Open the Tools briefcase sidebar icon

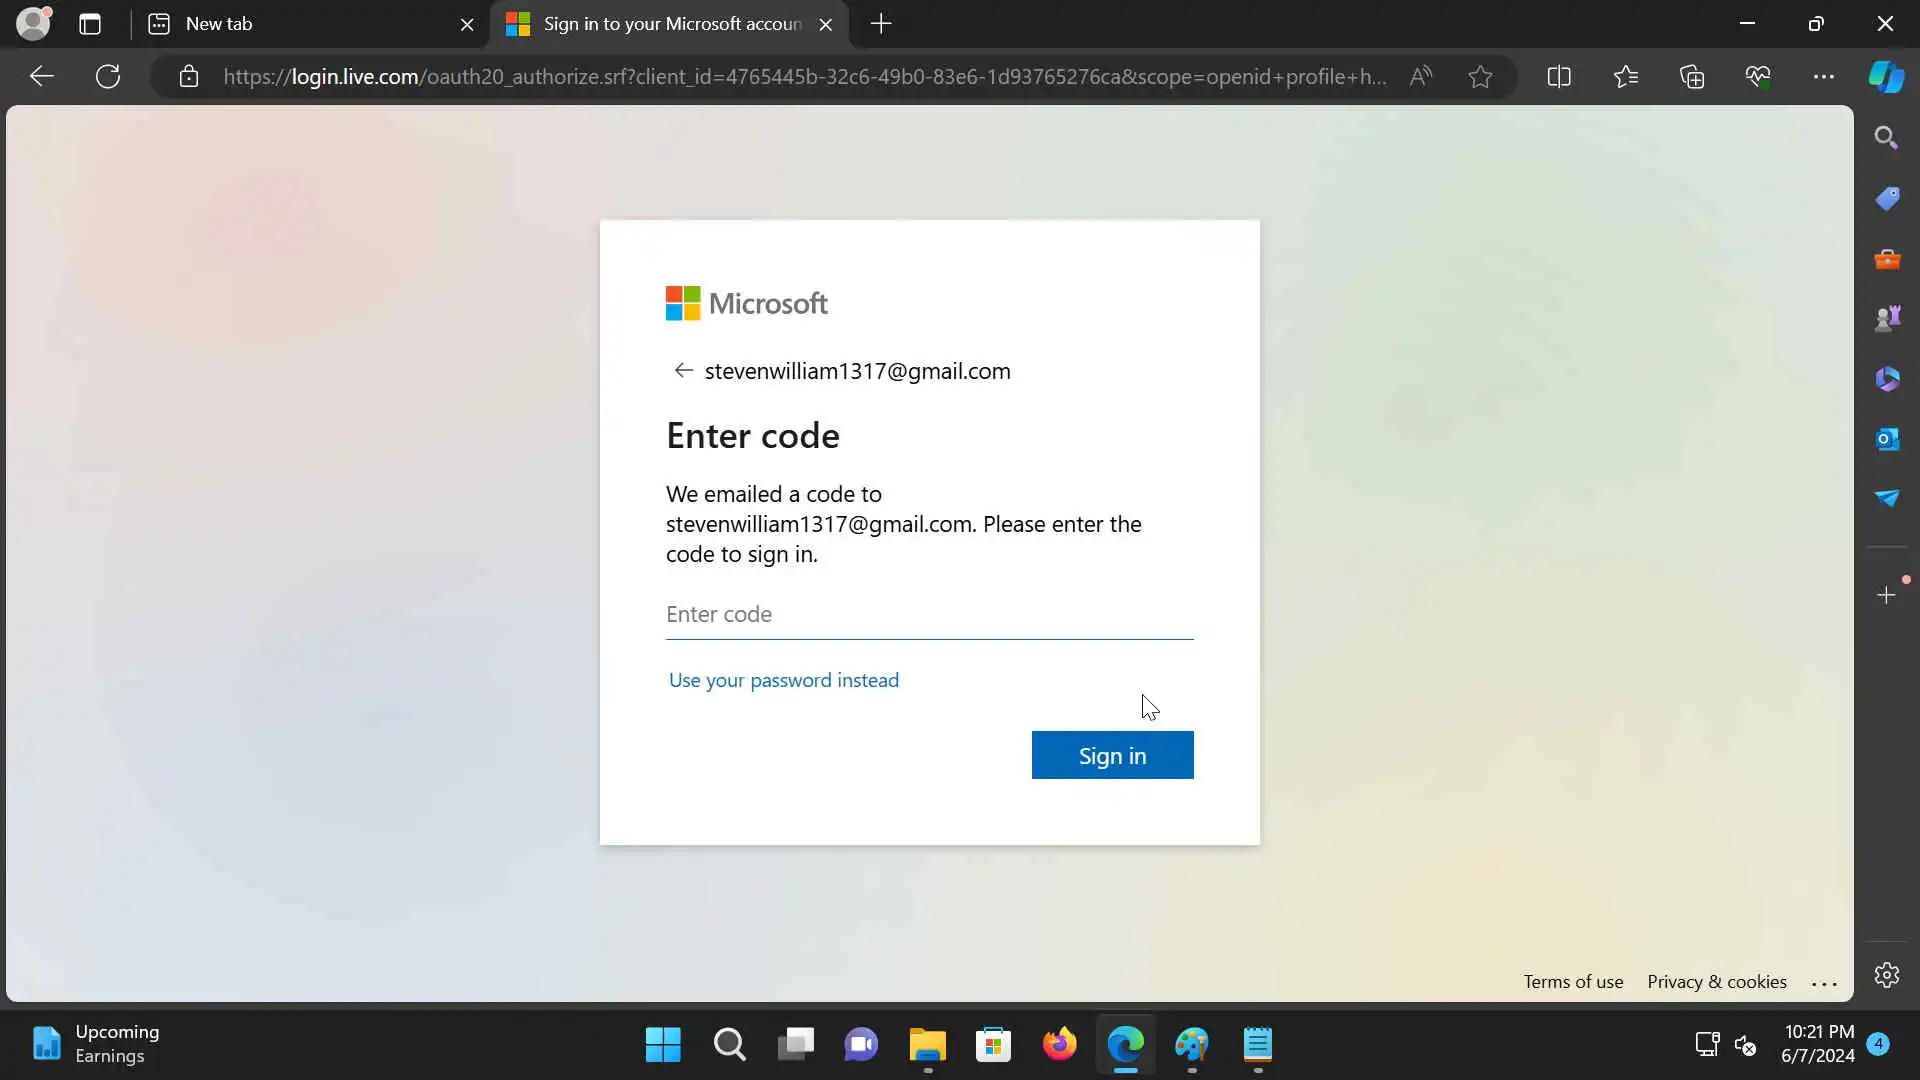tap(1886, 260)
